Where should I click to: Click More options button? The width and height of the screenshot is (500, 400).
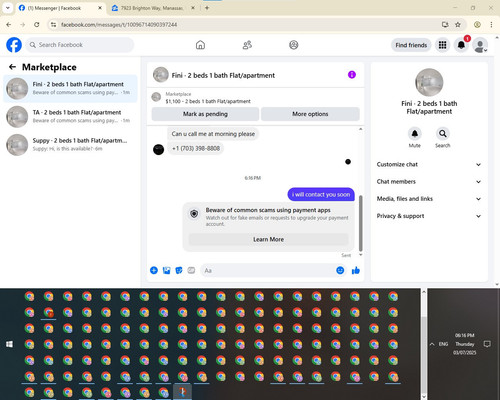[x=310, y=114]
